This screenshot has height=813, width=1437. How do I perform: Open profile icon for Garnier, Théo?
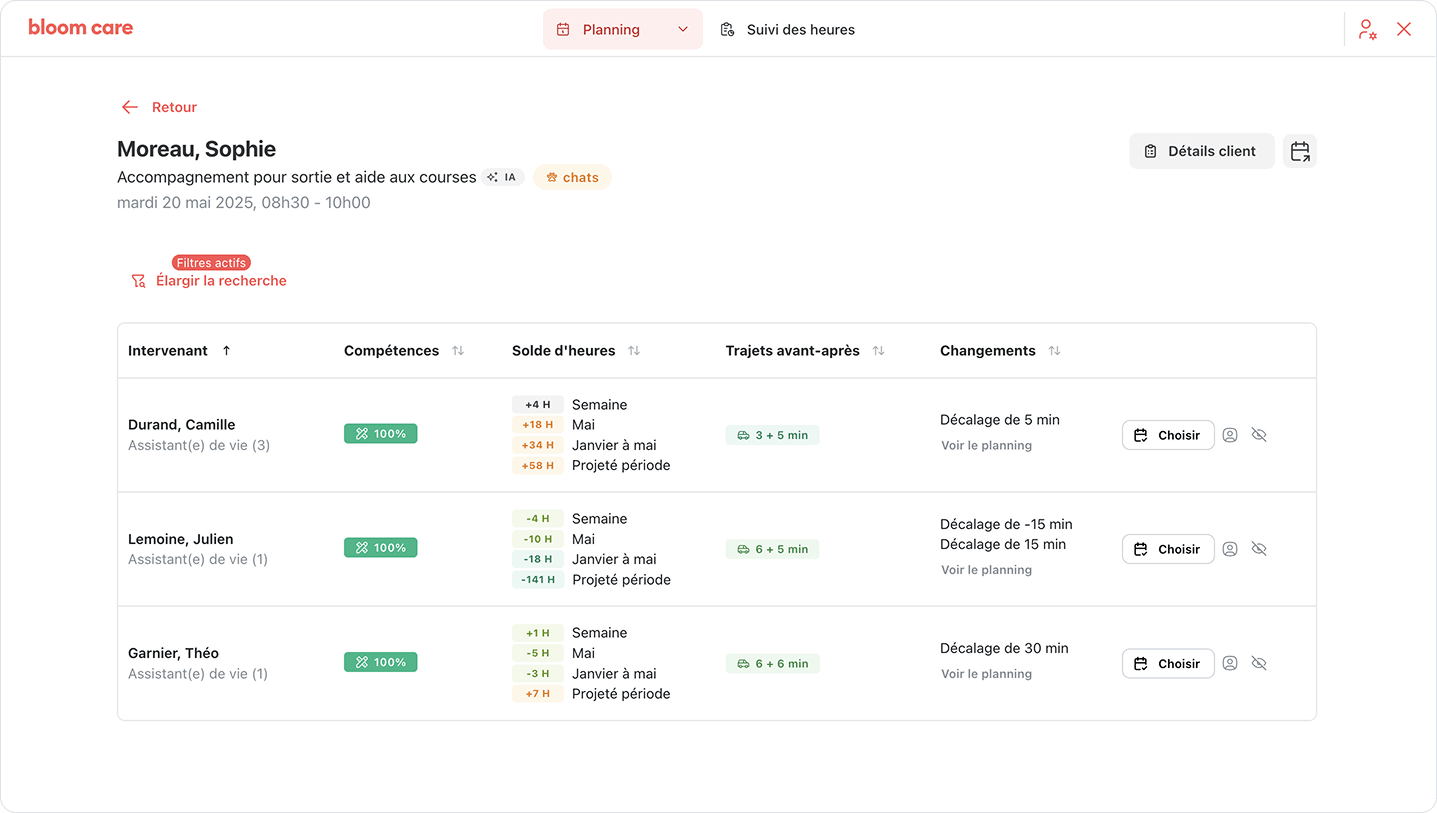pyautogui.click(x=1230, y=663)
